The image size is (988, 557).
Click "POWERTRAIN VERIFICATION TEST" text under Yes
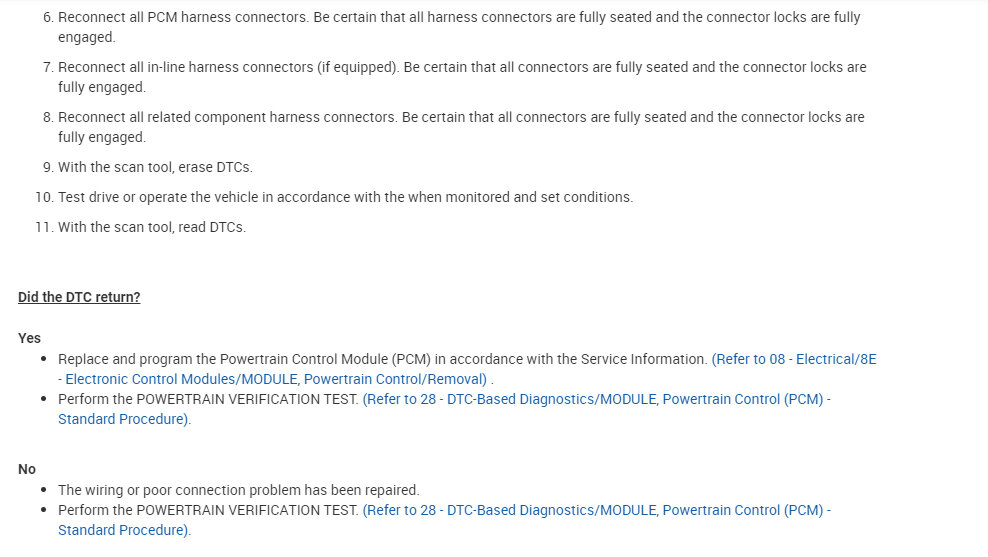tap(245, 399)
